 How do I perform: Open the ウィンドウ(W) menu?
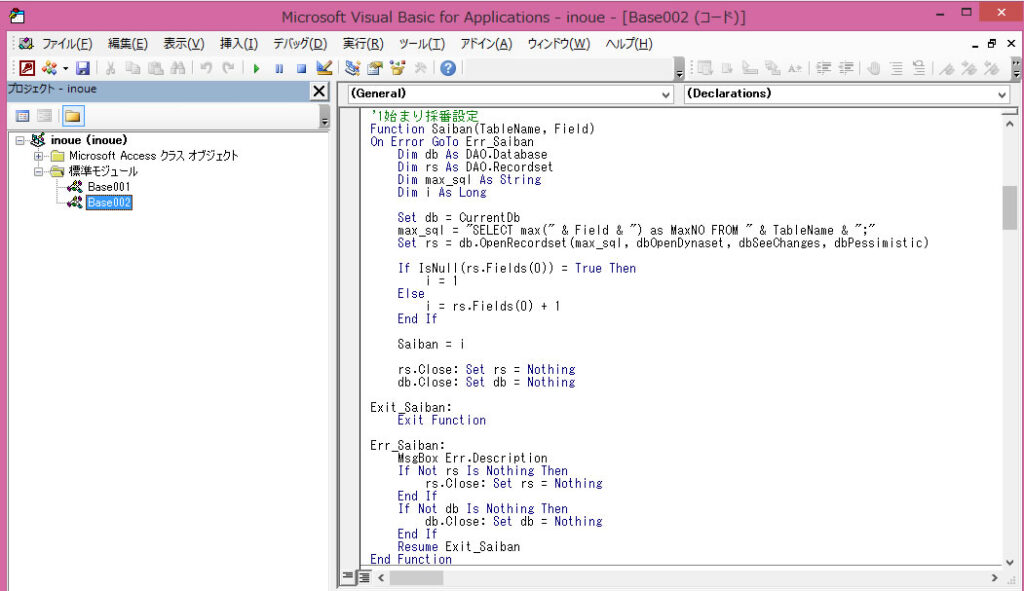coord(558,44)
